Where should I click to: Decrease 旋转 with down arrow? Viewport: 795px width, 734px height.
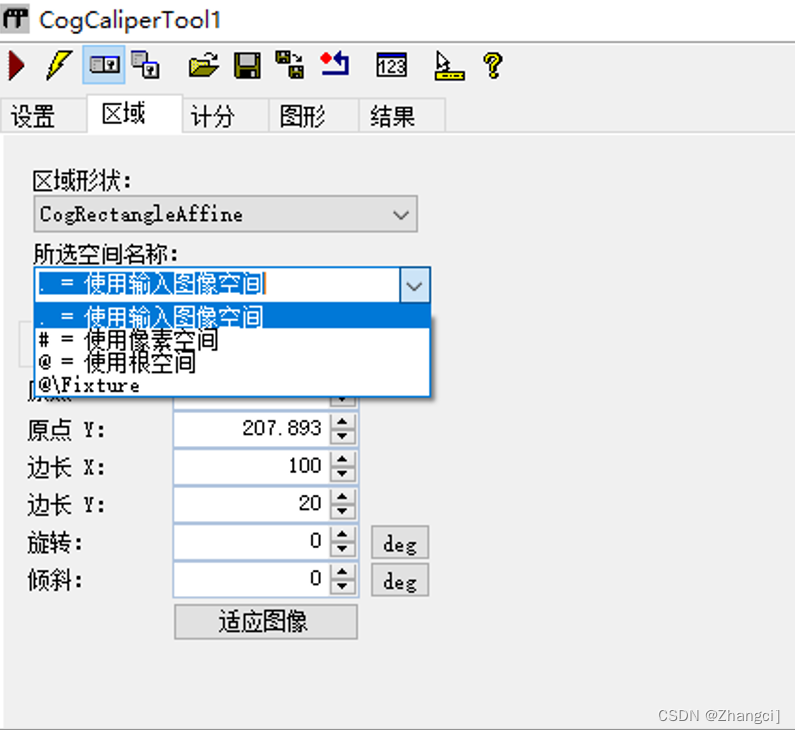pyautogui.click(x=342, y=548)
